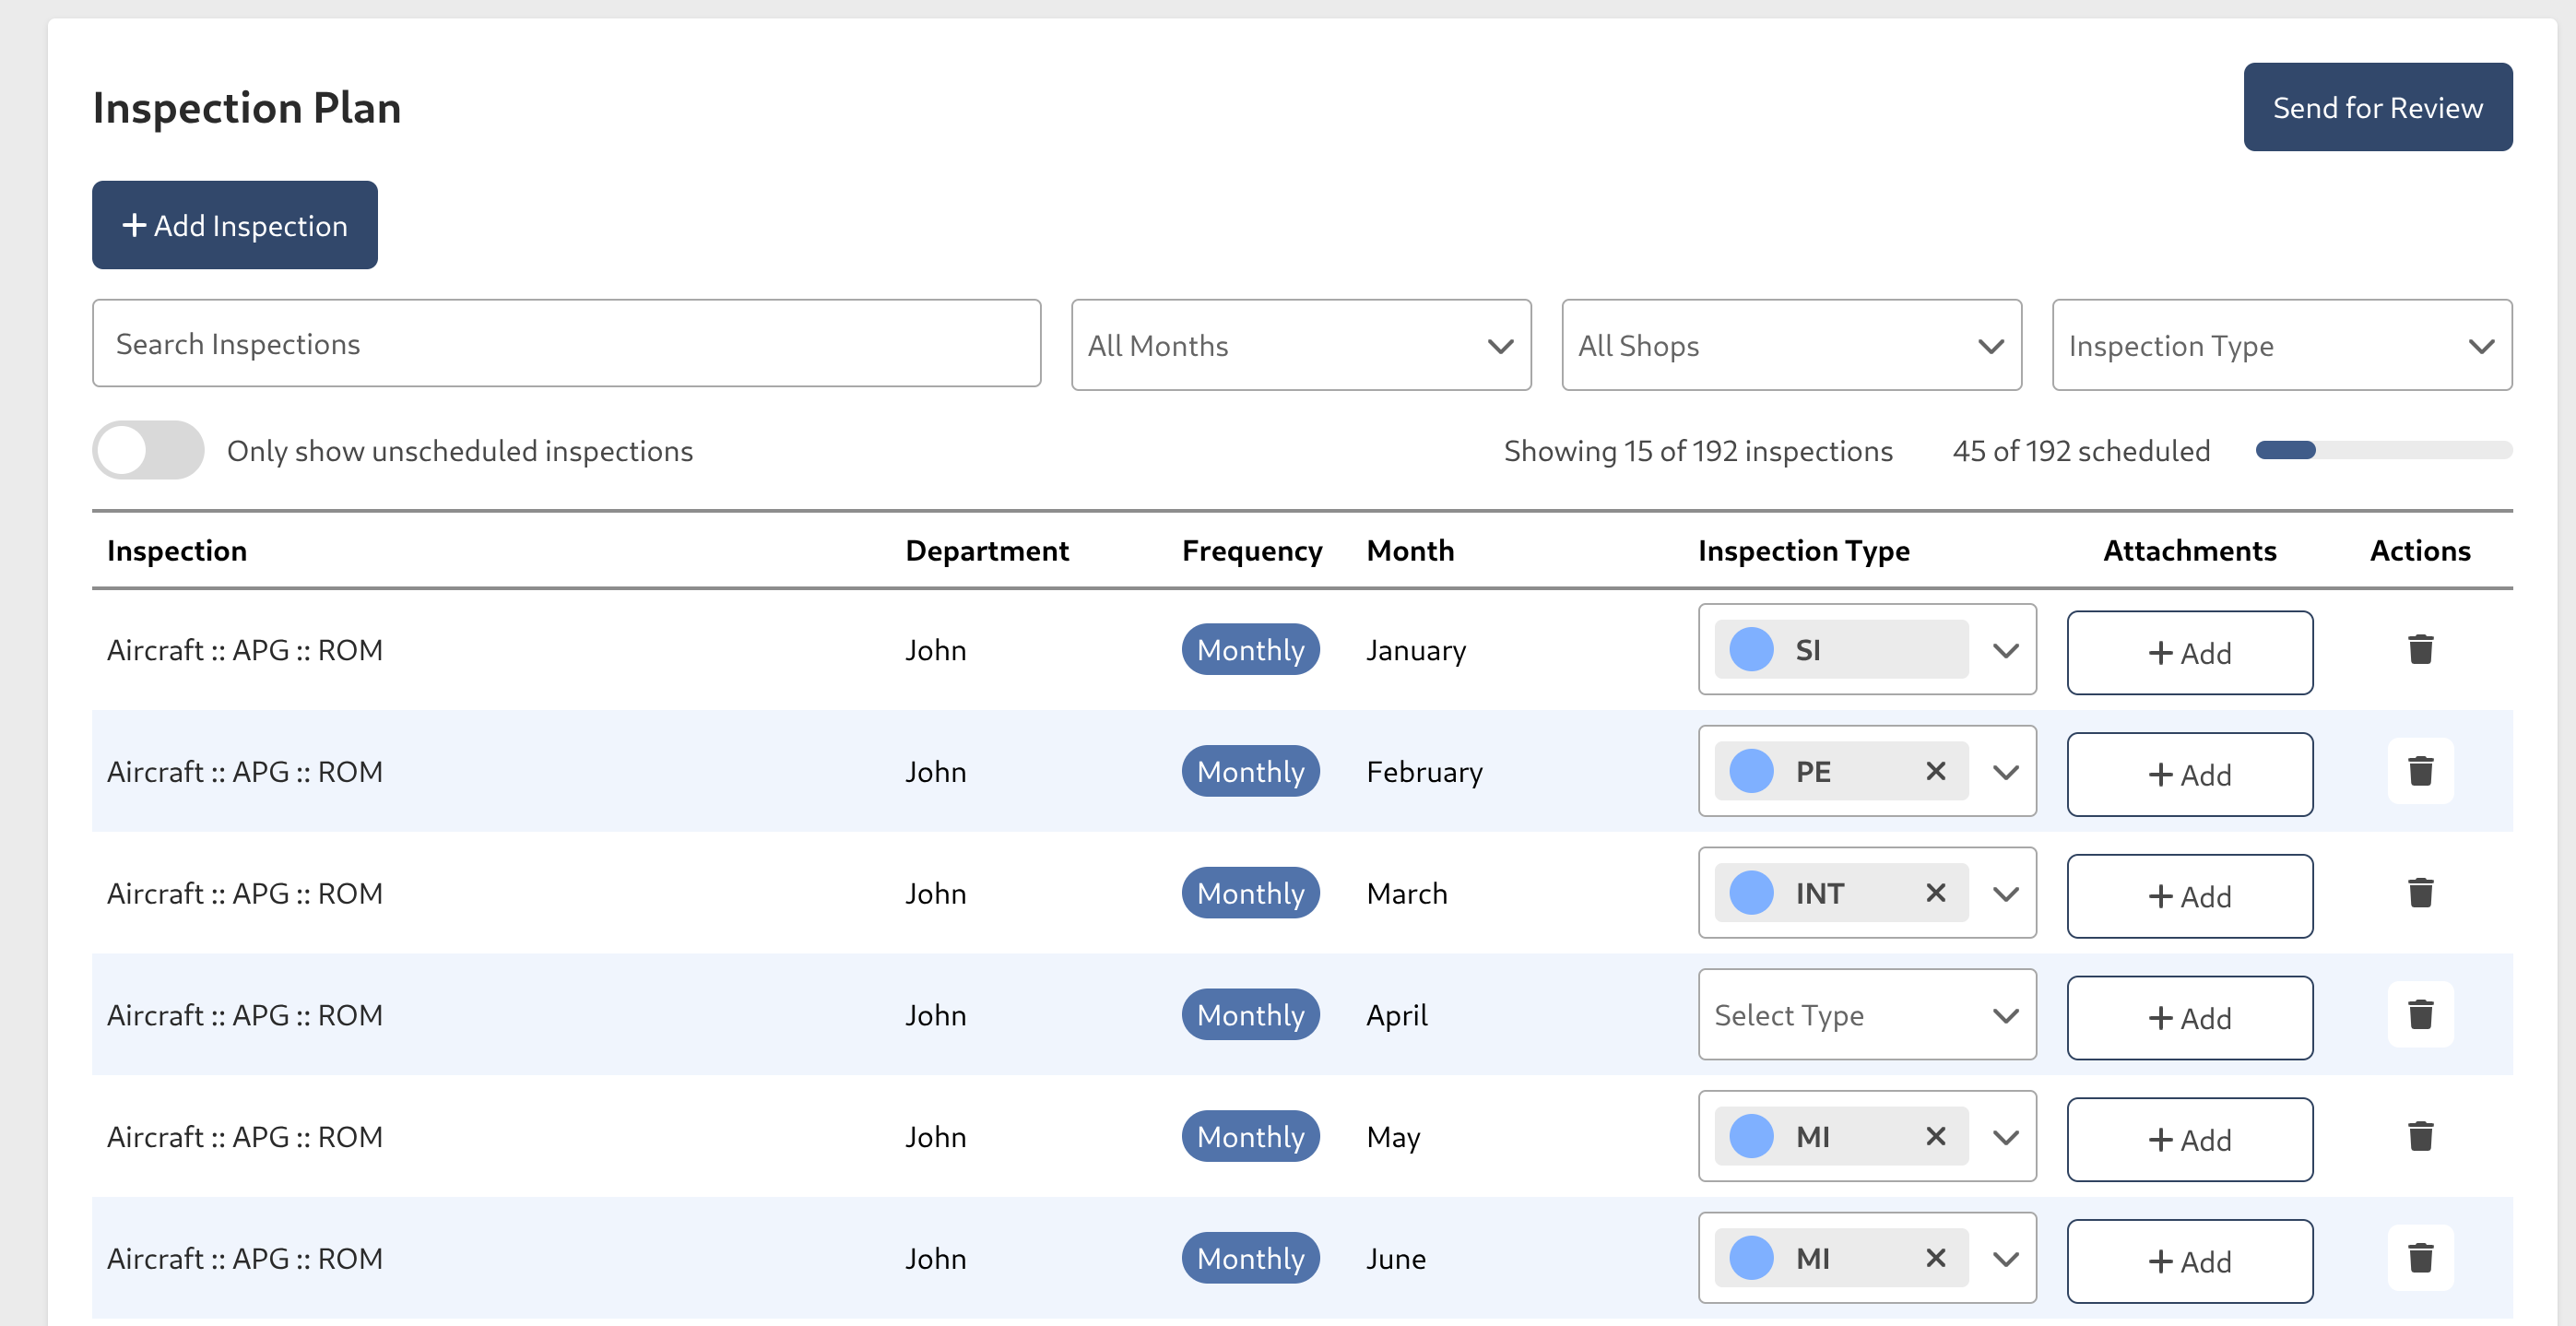Click trash icon for February inspection
This screenshot has height=1326, width=2576.
(x=2419, y=771)
